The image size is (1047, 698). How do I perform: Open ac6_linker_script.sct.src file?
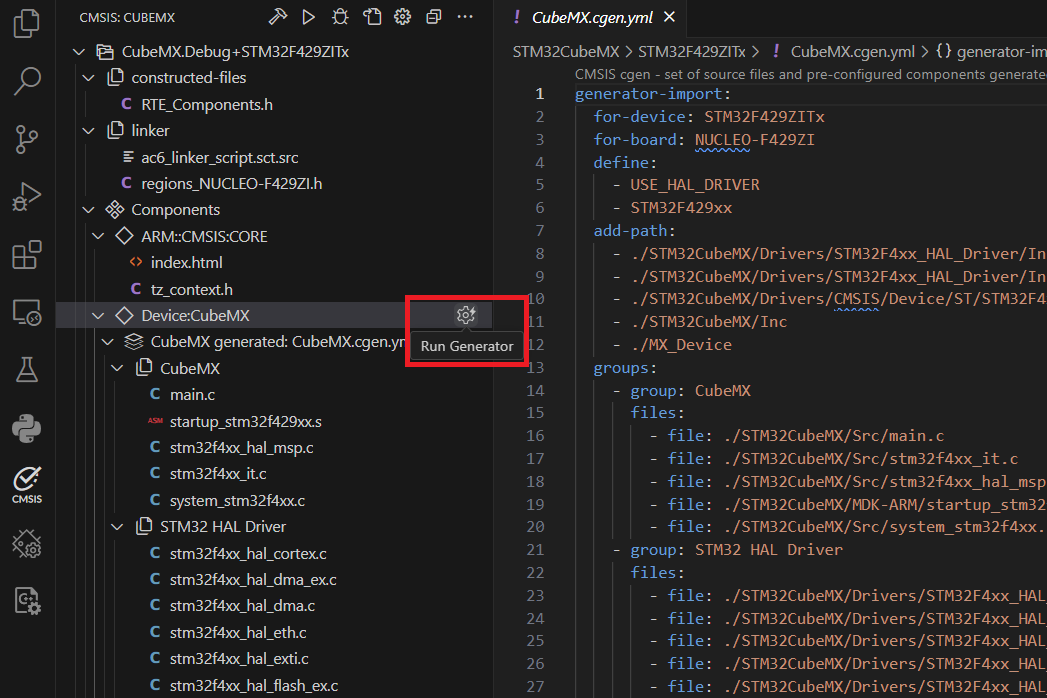click(220, 158)
